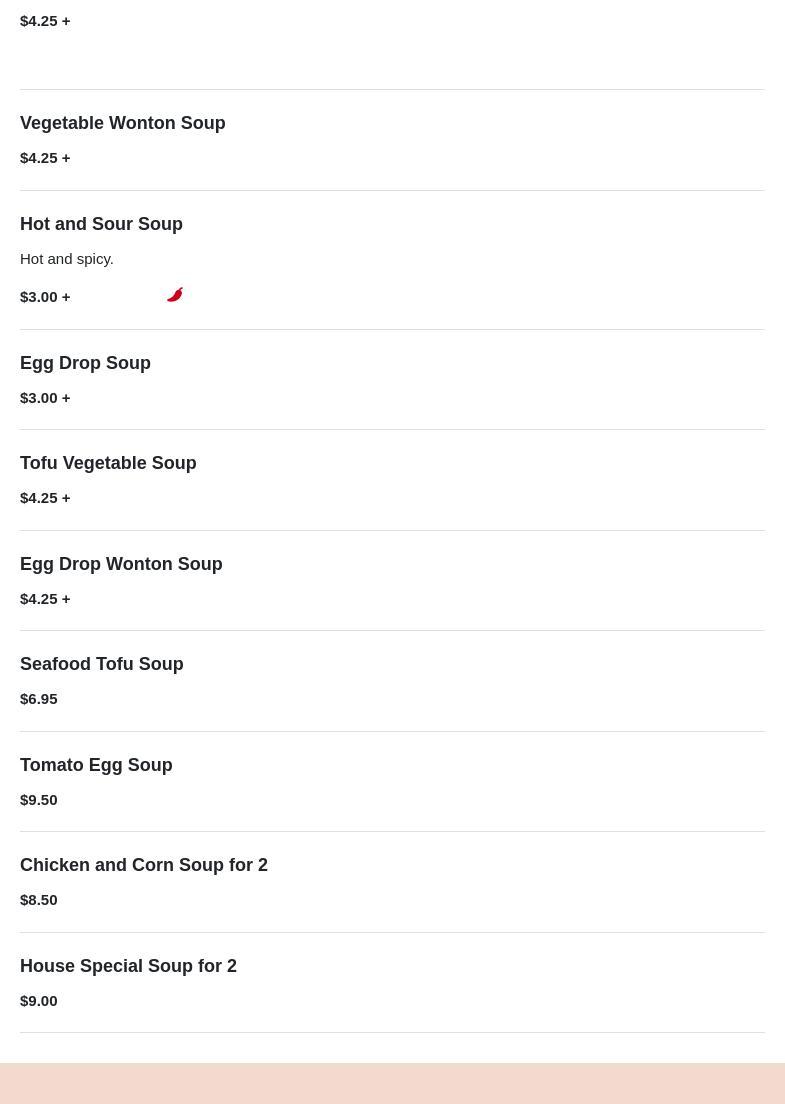Screen dimensions: 785x1104
Task: Click the $8.50 price label
Action: [x=39, y=900]
